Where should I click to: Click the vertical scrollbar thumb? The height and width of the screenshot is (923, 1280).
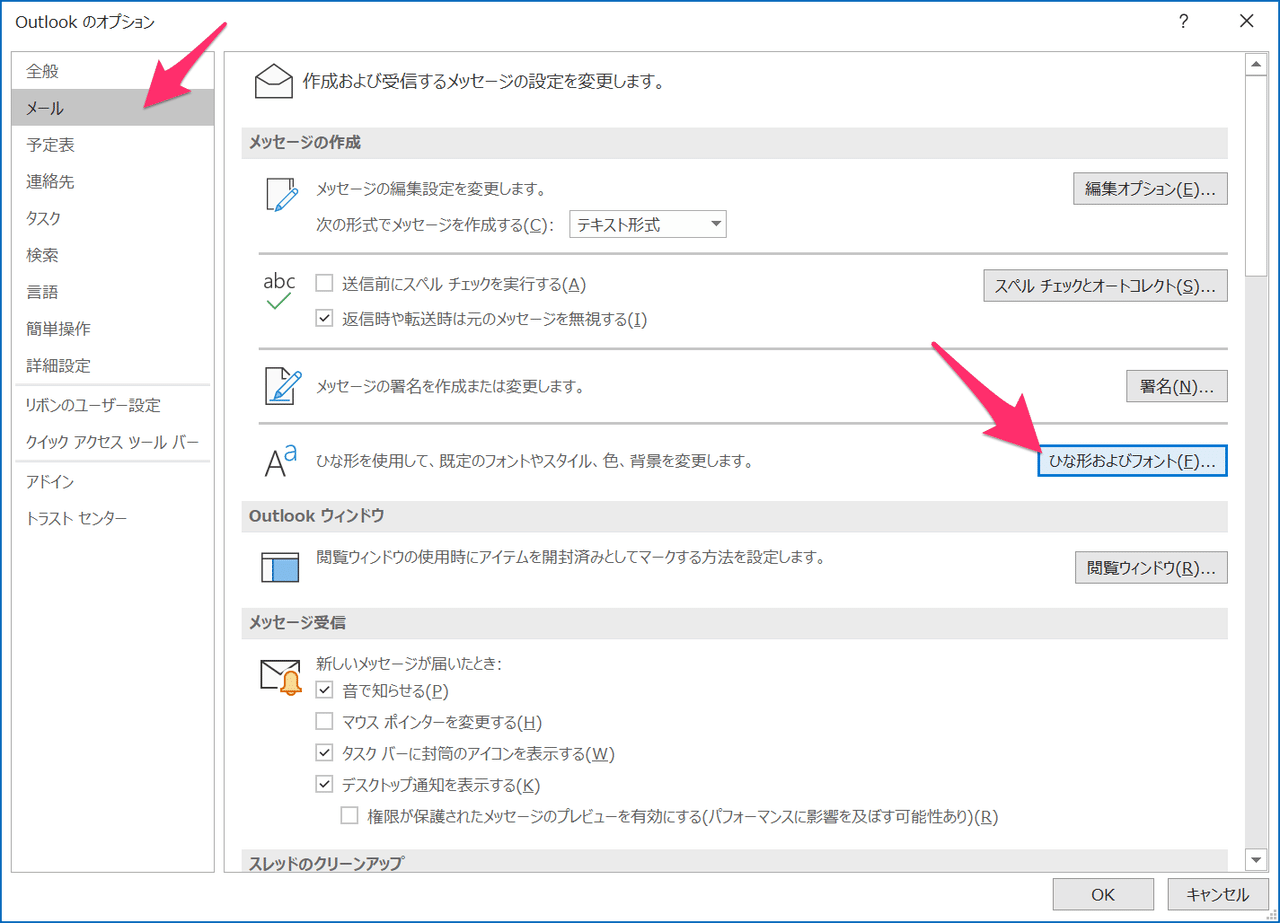(1256, 175)
